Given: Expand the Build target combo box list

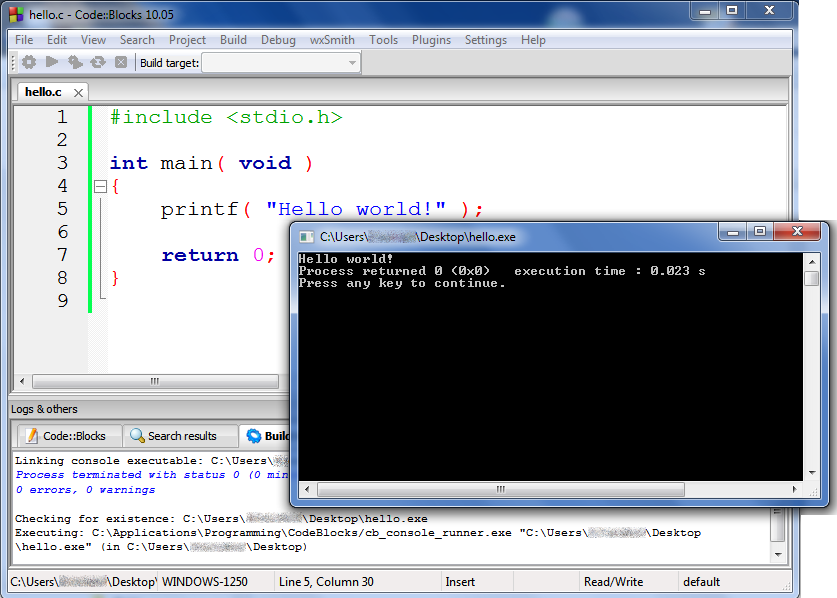Looking at the screenshot, I should click(x=352, y=62).
